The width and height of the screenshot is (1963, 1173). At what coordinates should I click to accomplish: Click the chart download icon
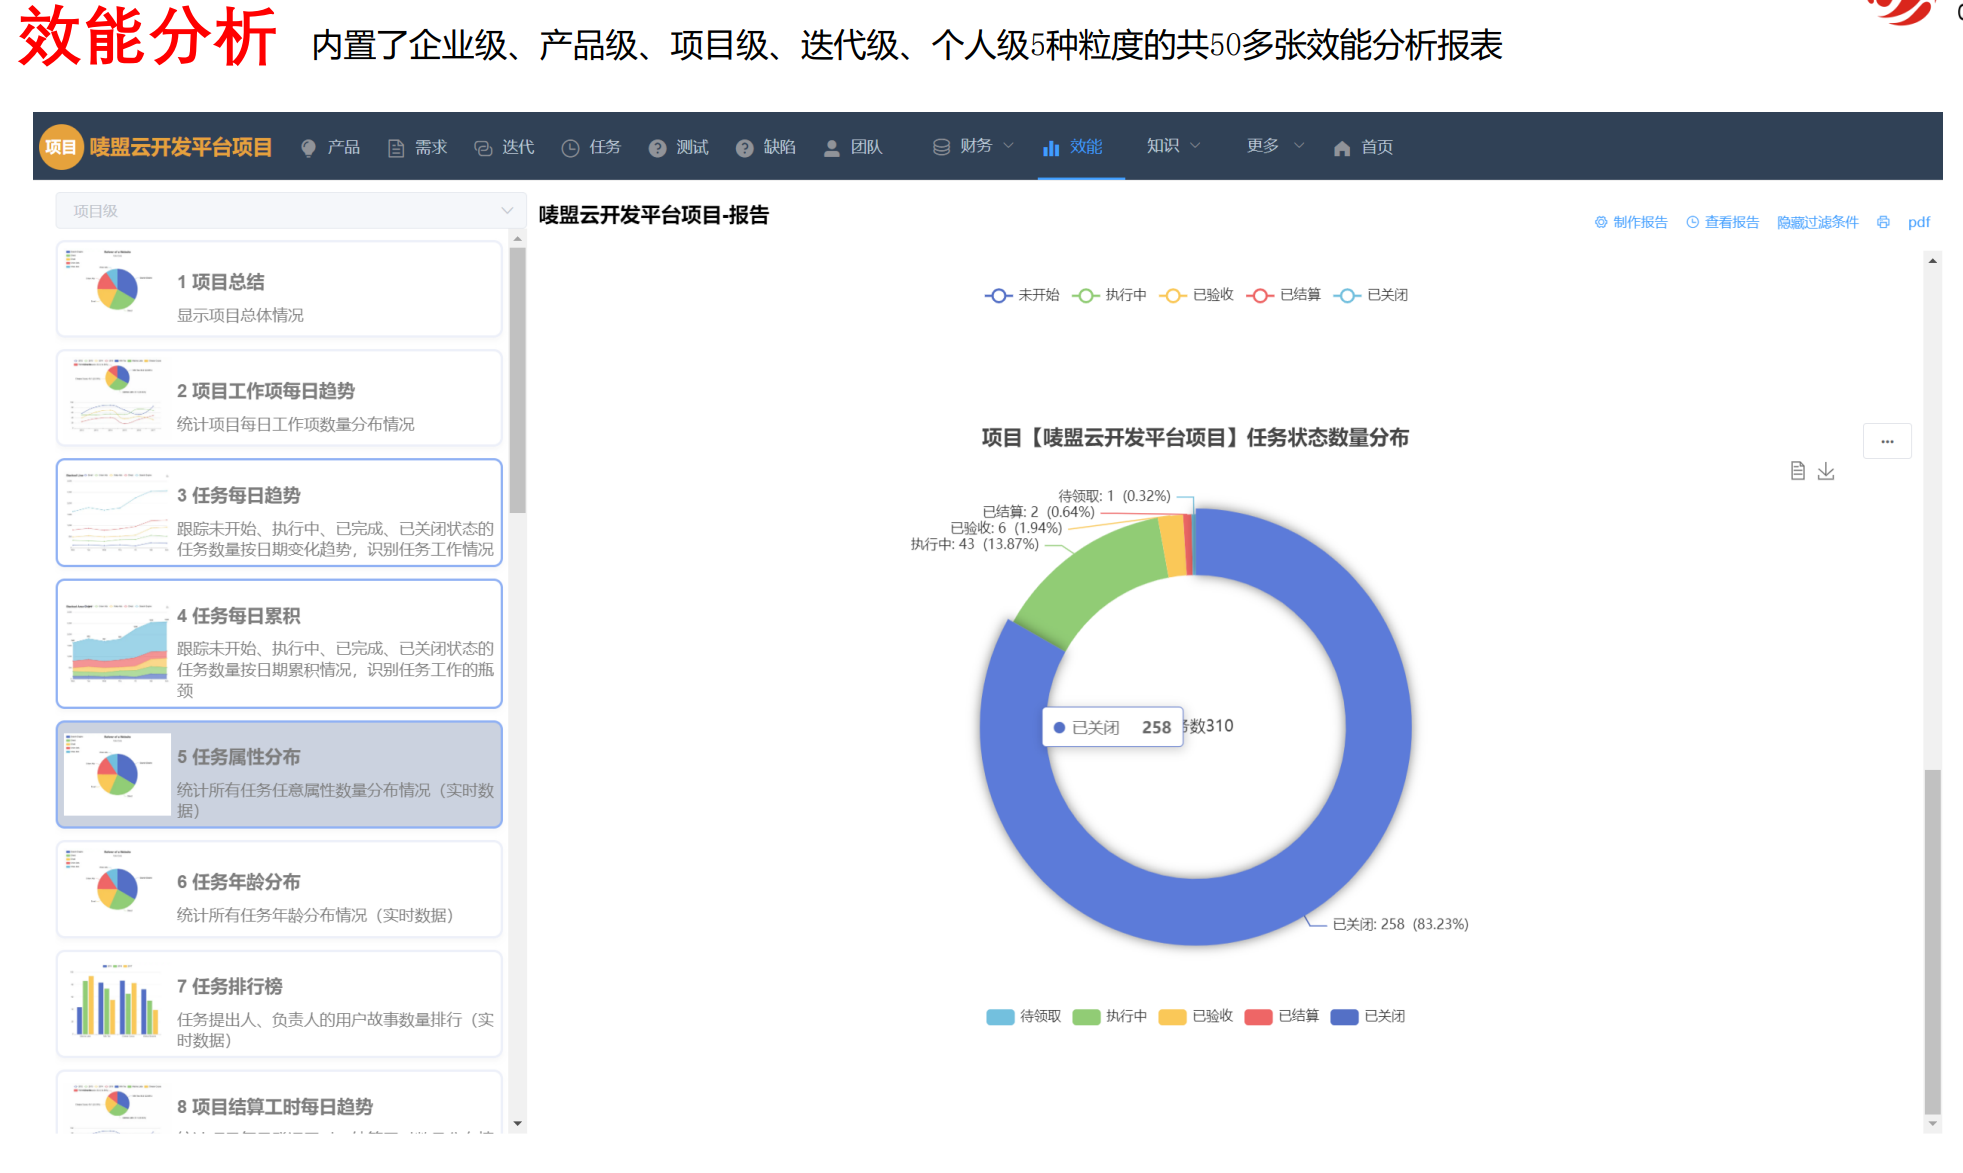[1826, 471]
